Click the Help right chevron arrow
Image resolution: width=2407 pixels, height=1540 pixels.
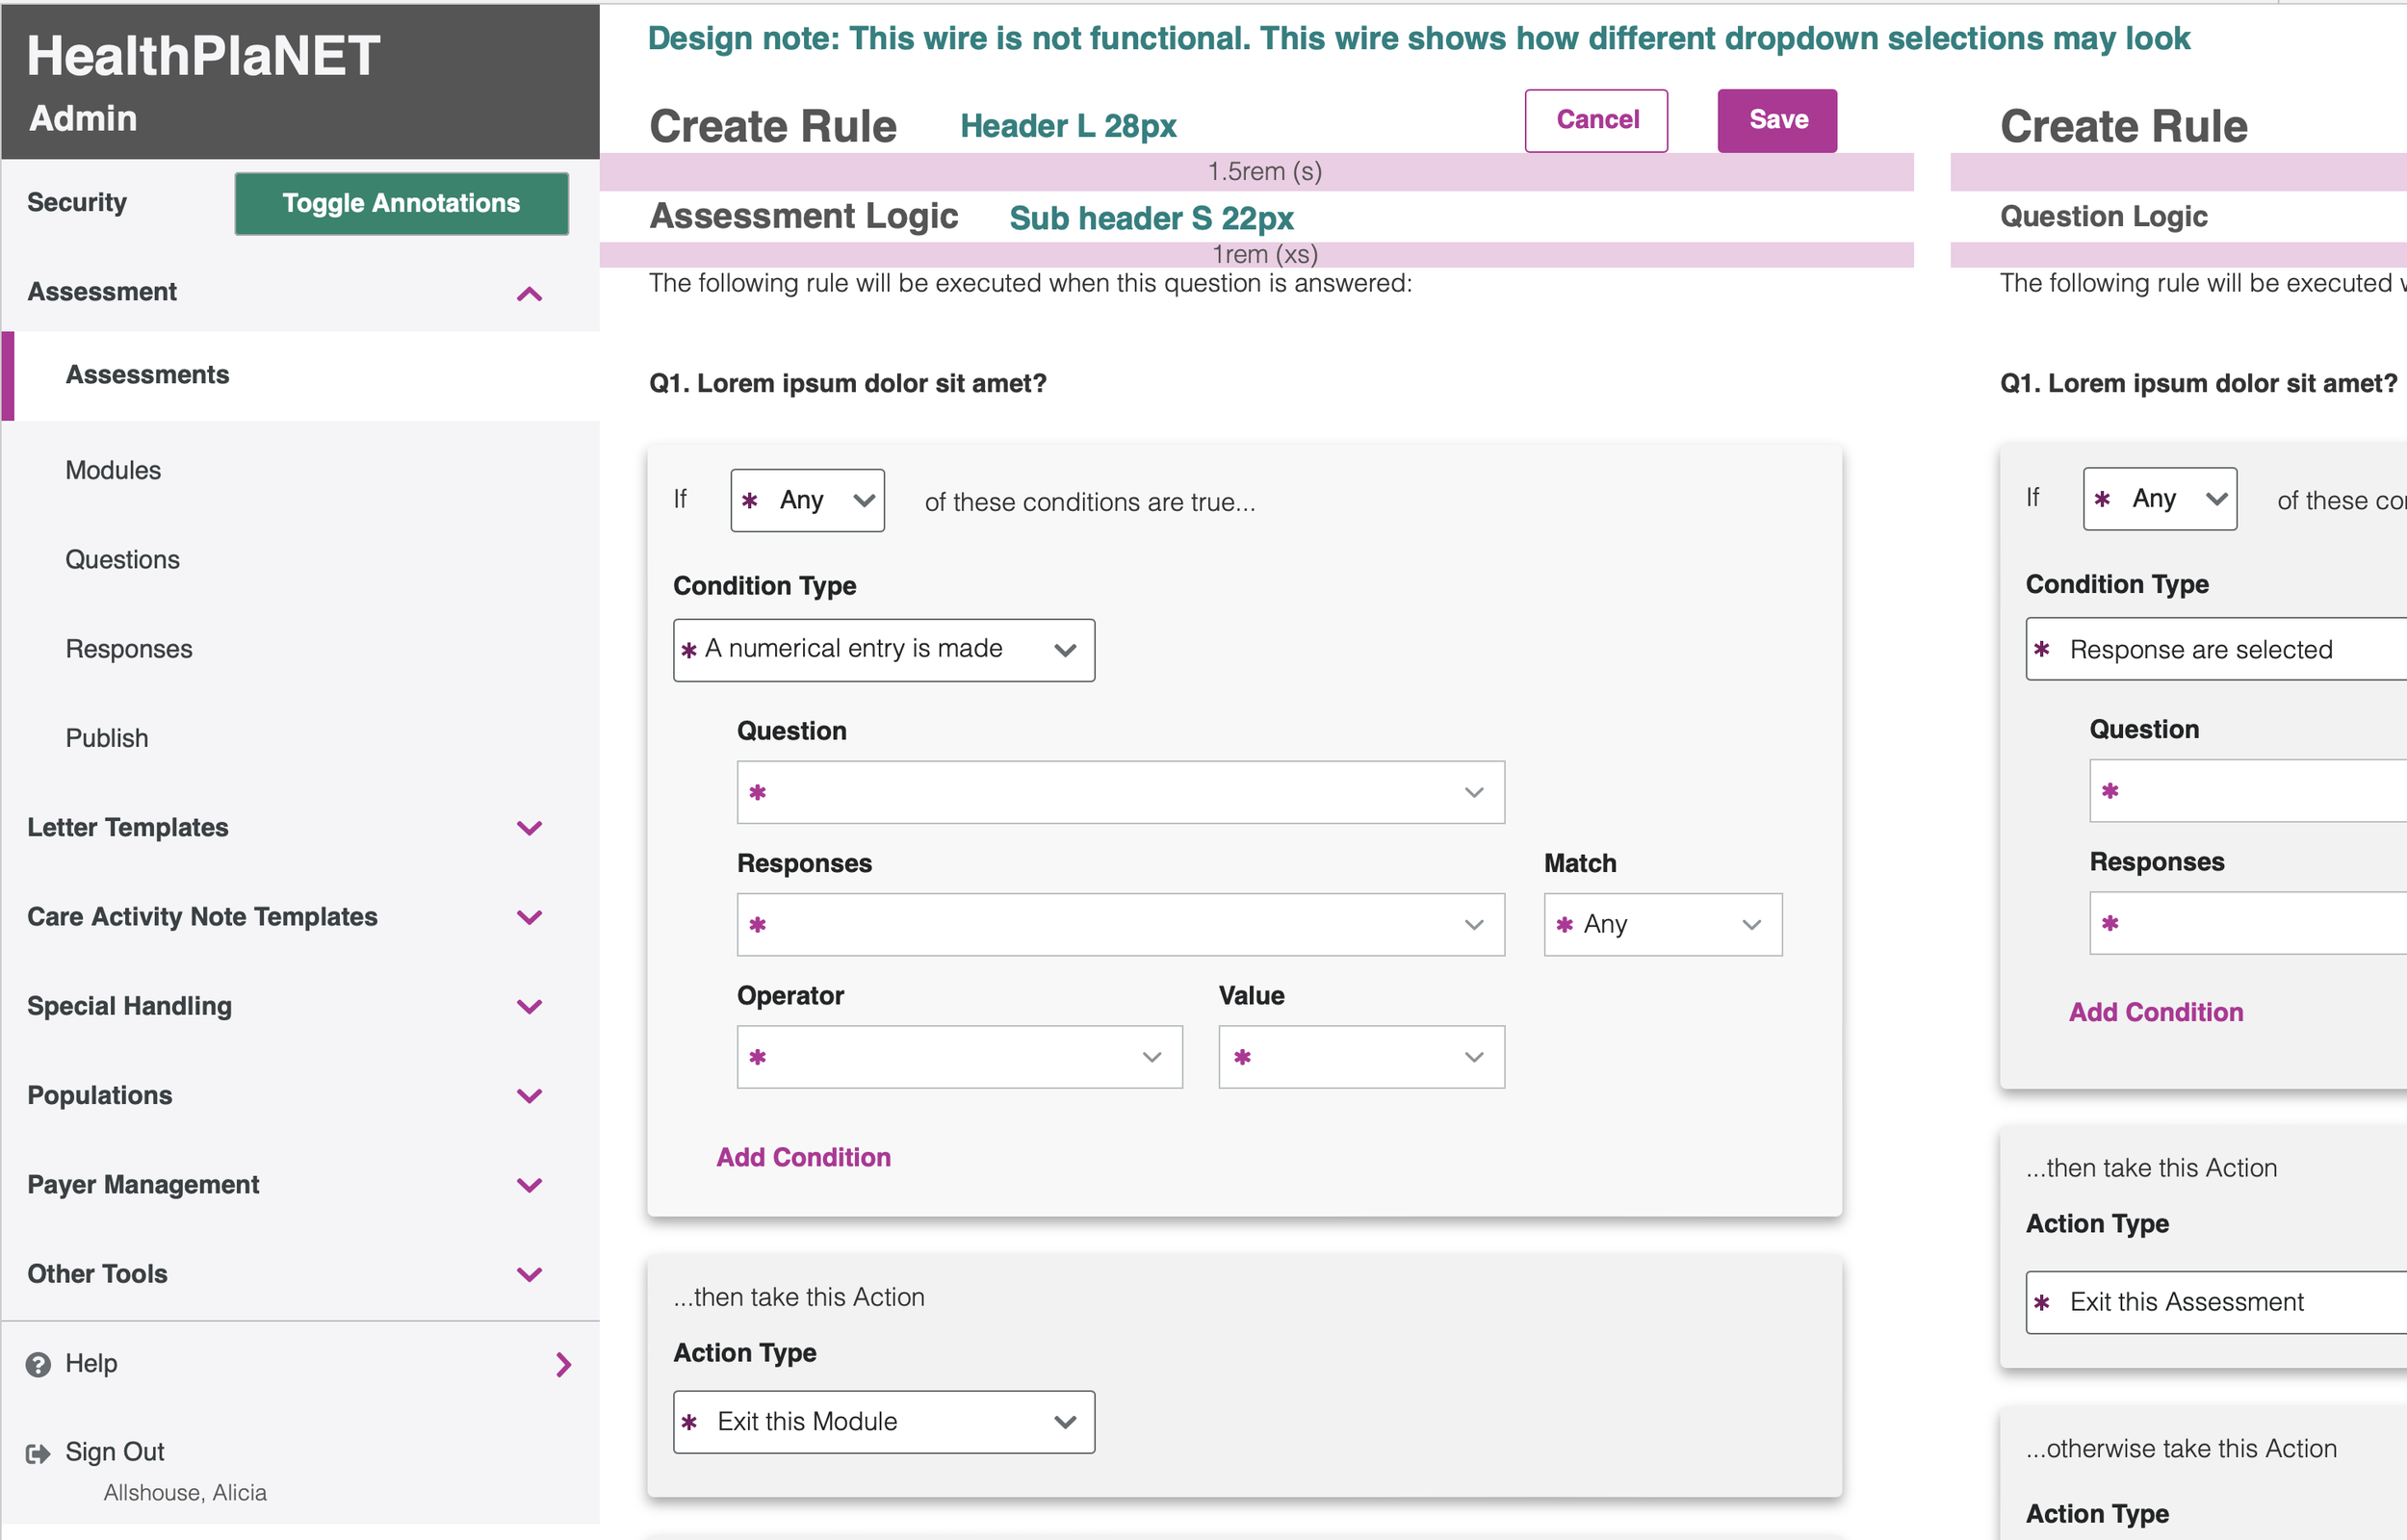click(x=563, y=1365)
